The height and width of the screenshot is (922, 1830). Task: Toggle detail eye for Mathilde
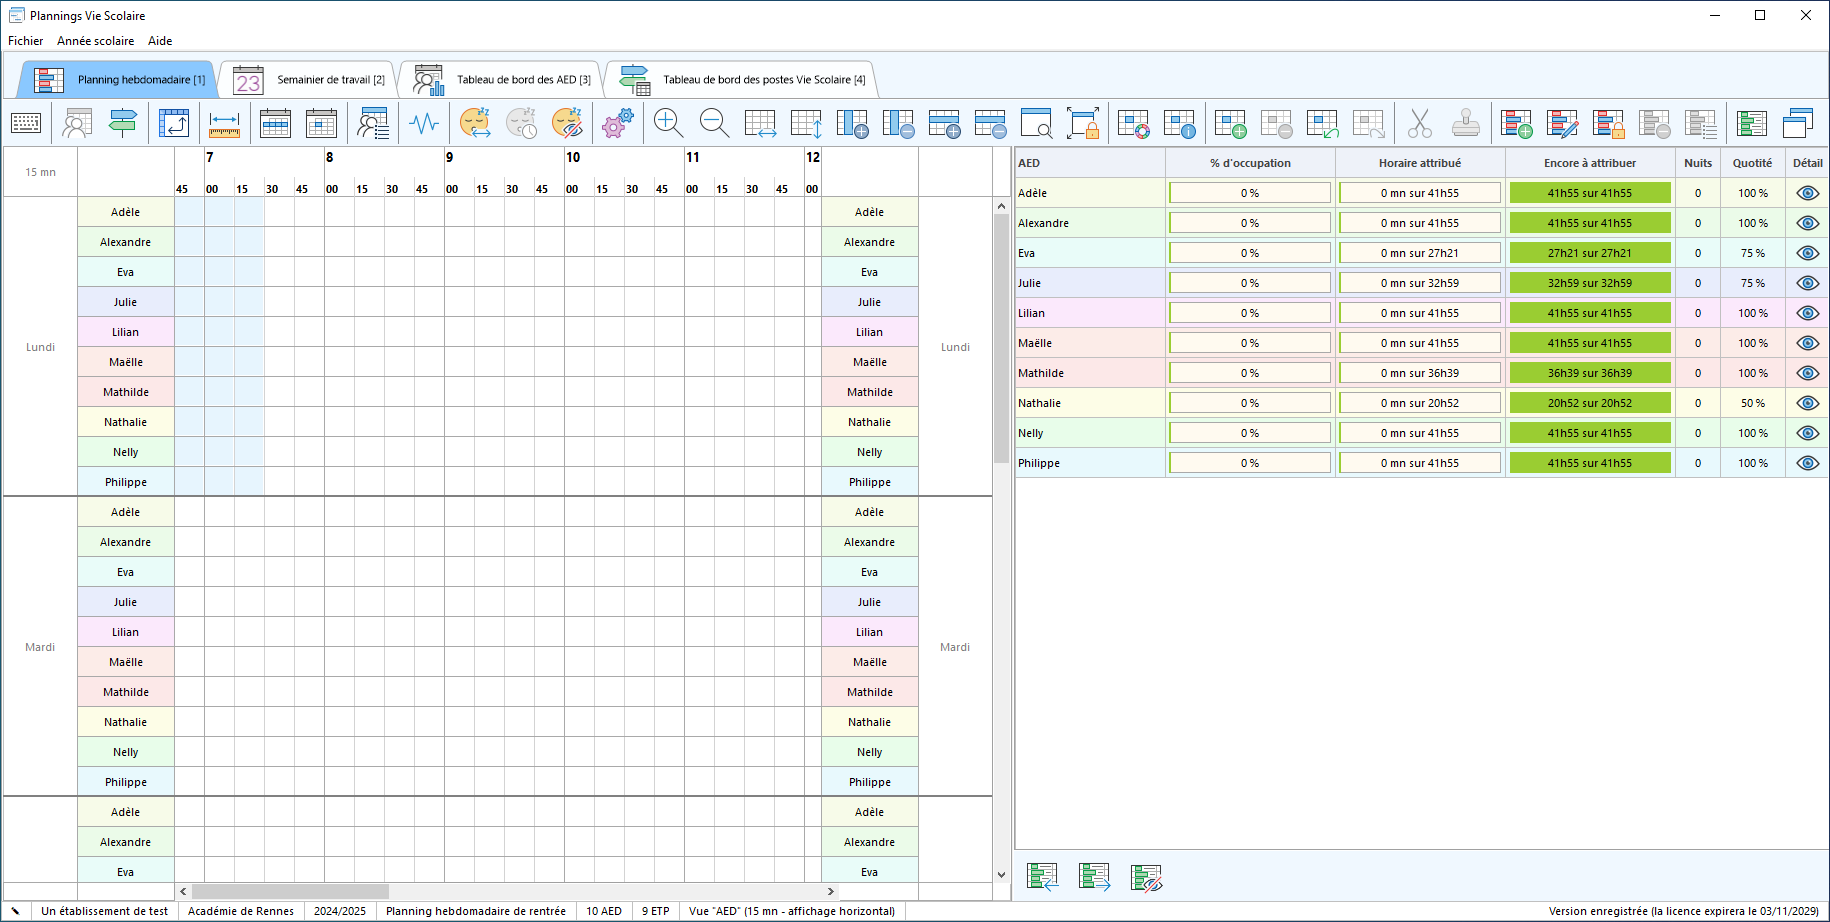pyautogui.click(x=1807, y=373)
